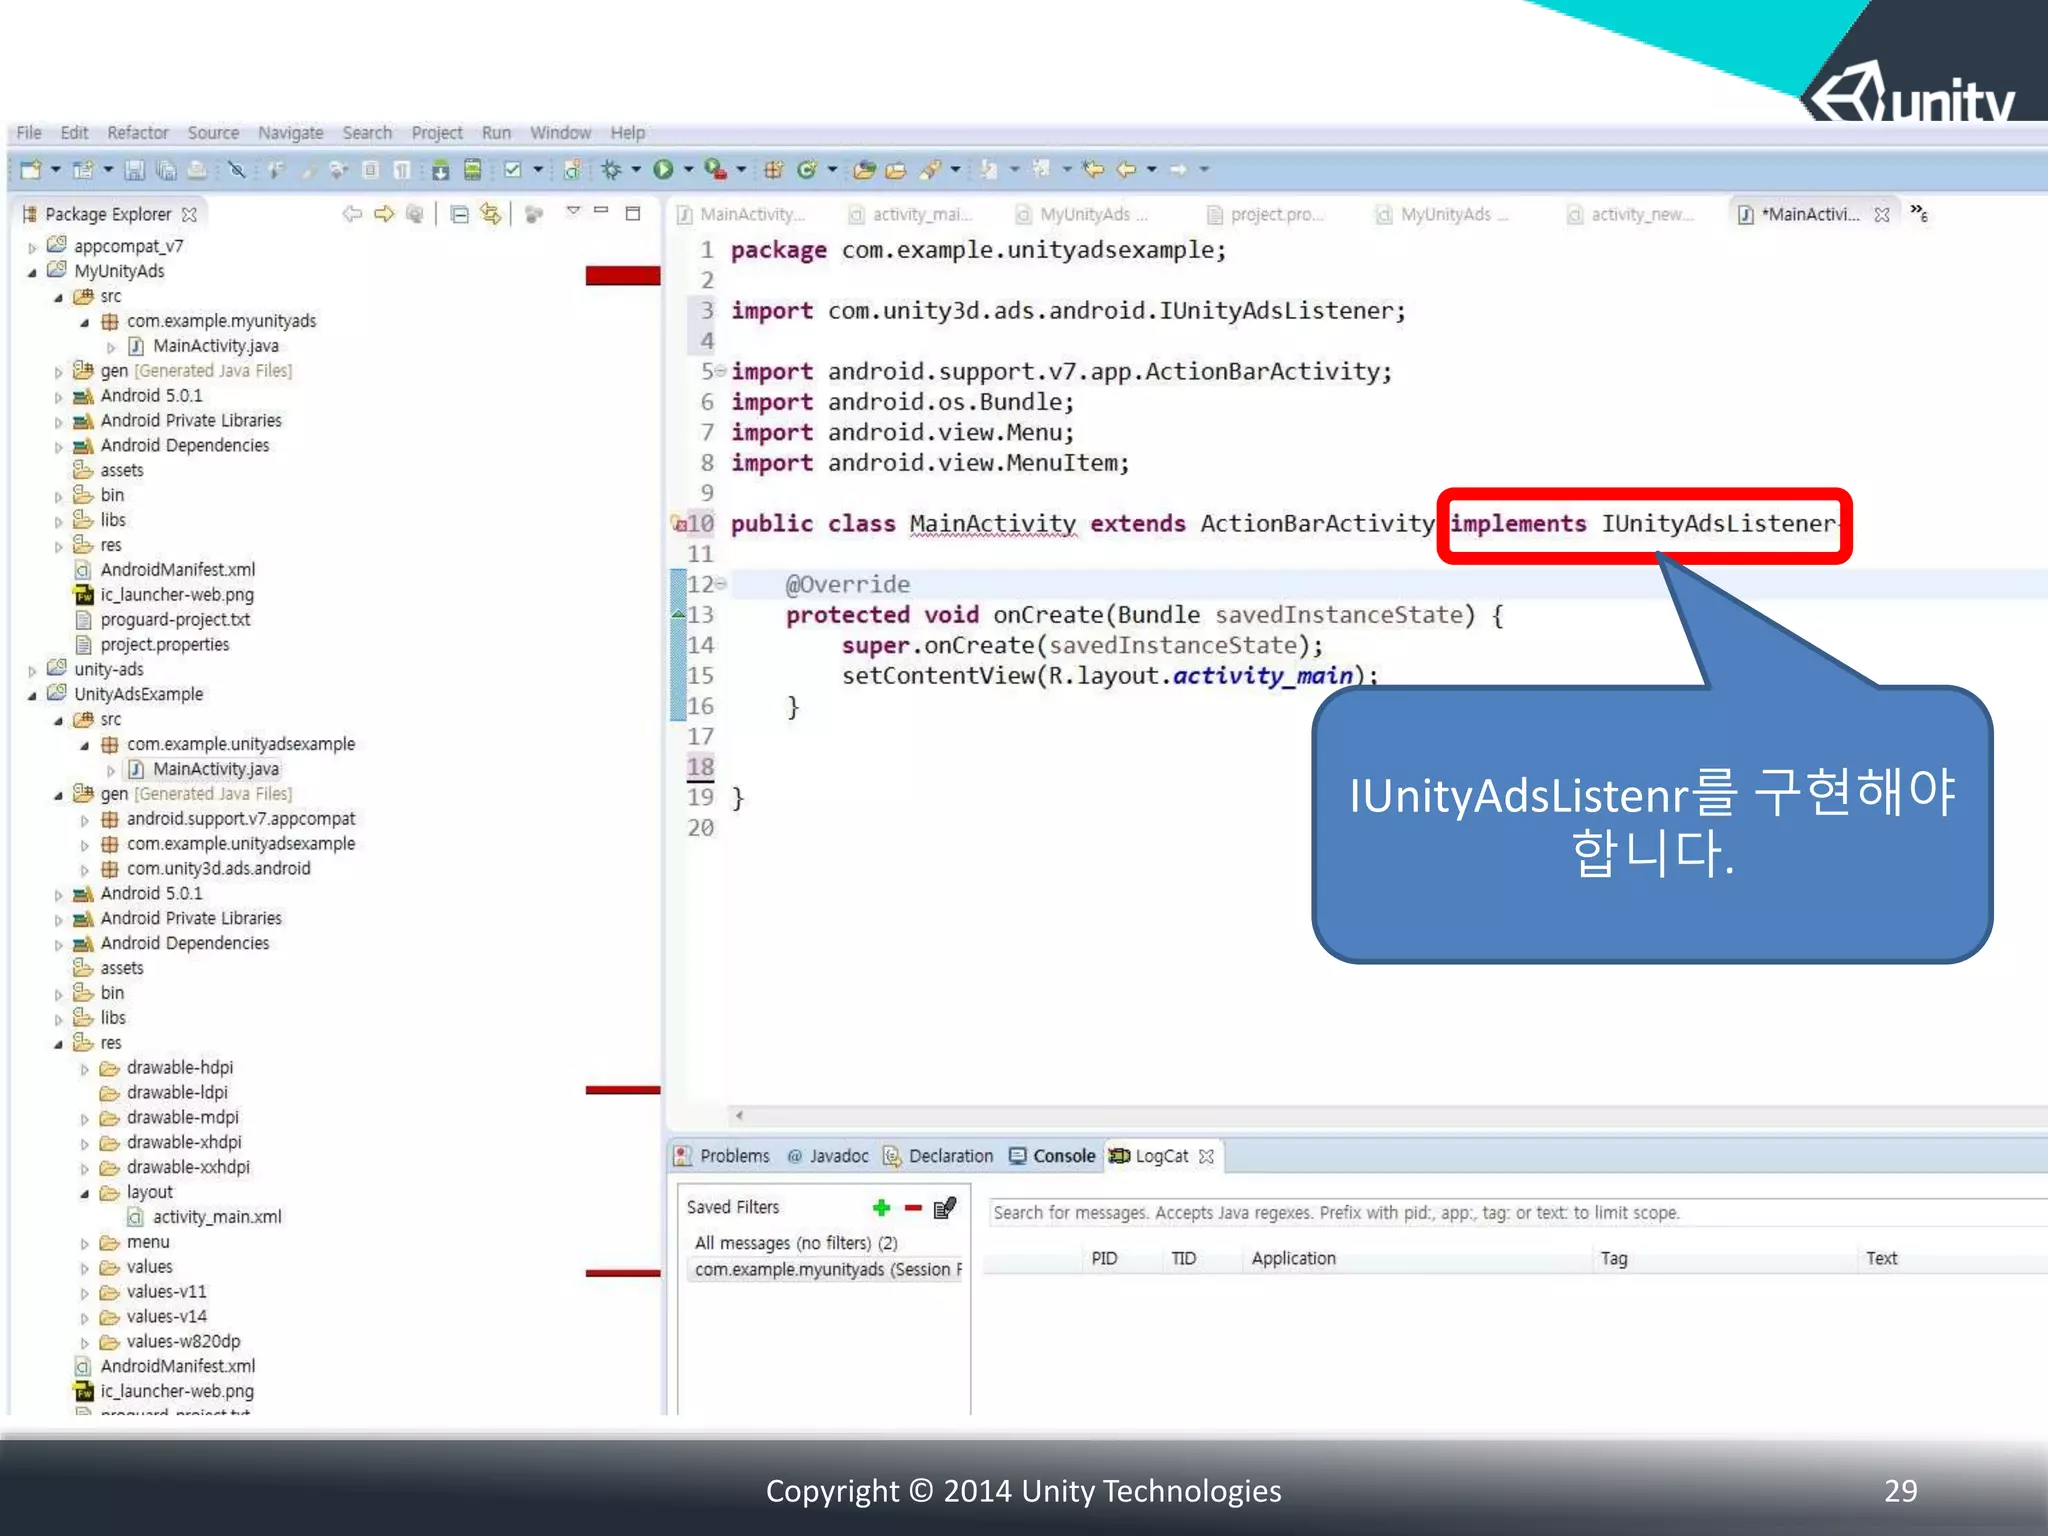2048x1536 pixels.
Task: Click Package Explorer's Forward arrow icon
Action: (384, 214)
